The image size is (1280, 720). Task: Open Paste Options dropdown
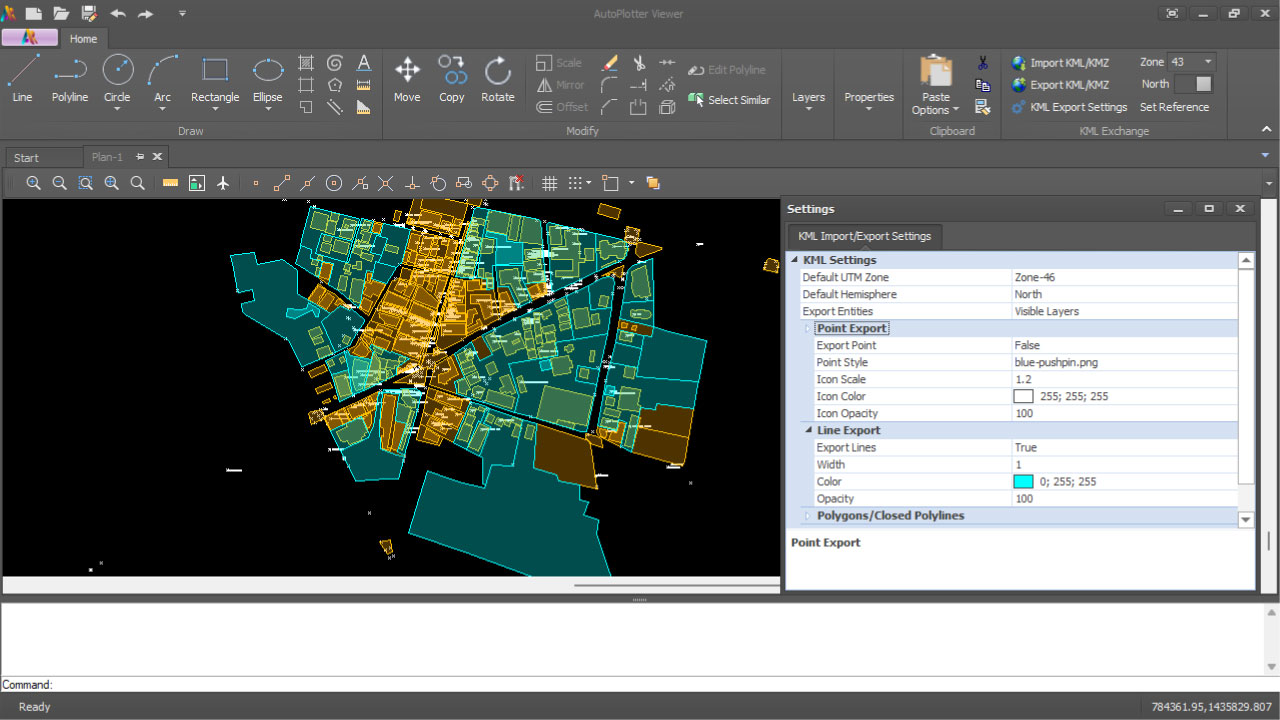pyautogui.click(x=936, y=104)
